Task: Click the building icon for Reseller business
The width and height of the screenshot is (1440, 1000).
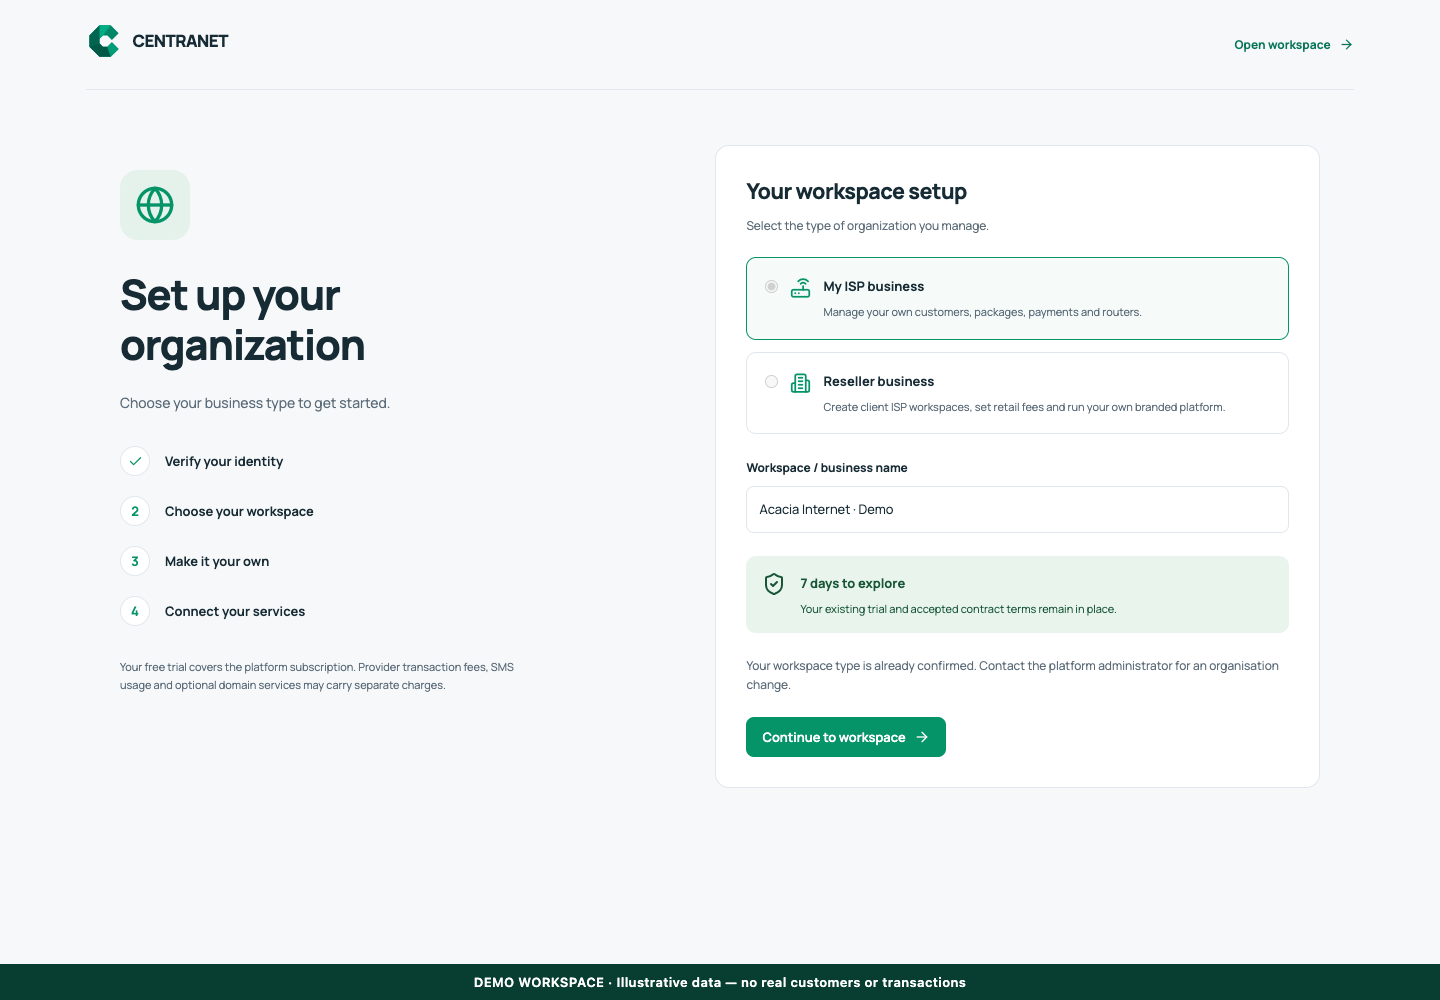Action: coord(801,383)
